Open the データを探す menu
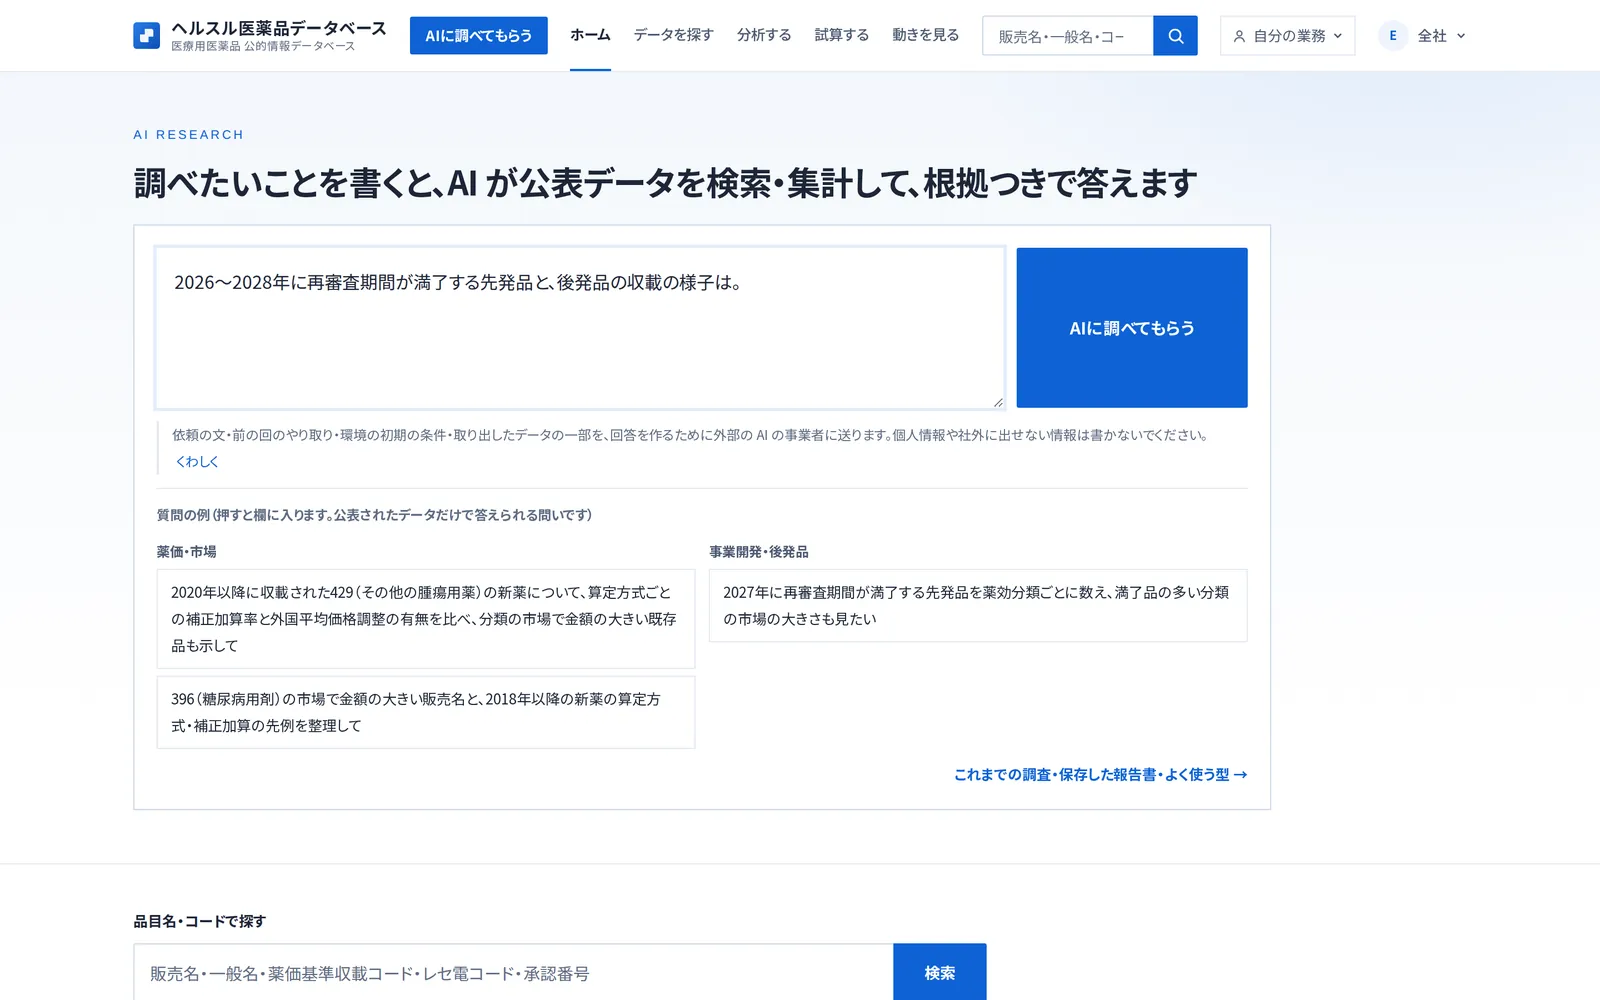1600x1000 pixels. (x=673, y=35)
